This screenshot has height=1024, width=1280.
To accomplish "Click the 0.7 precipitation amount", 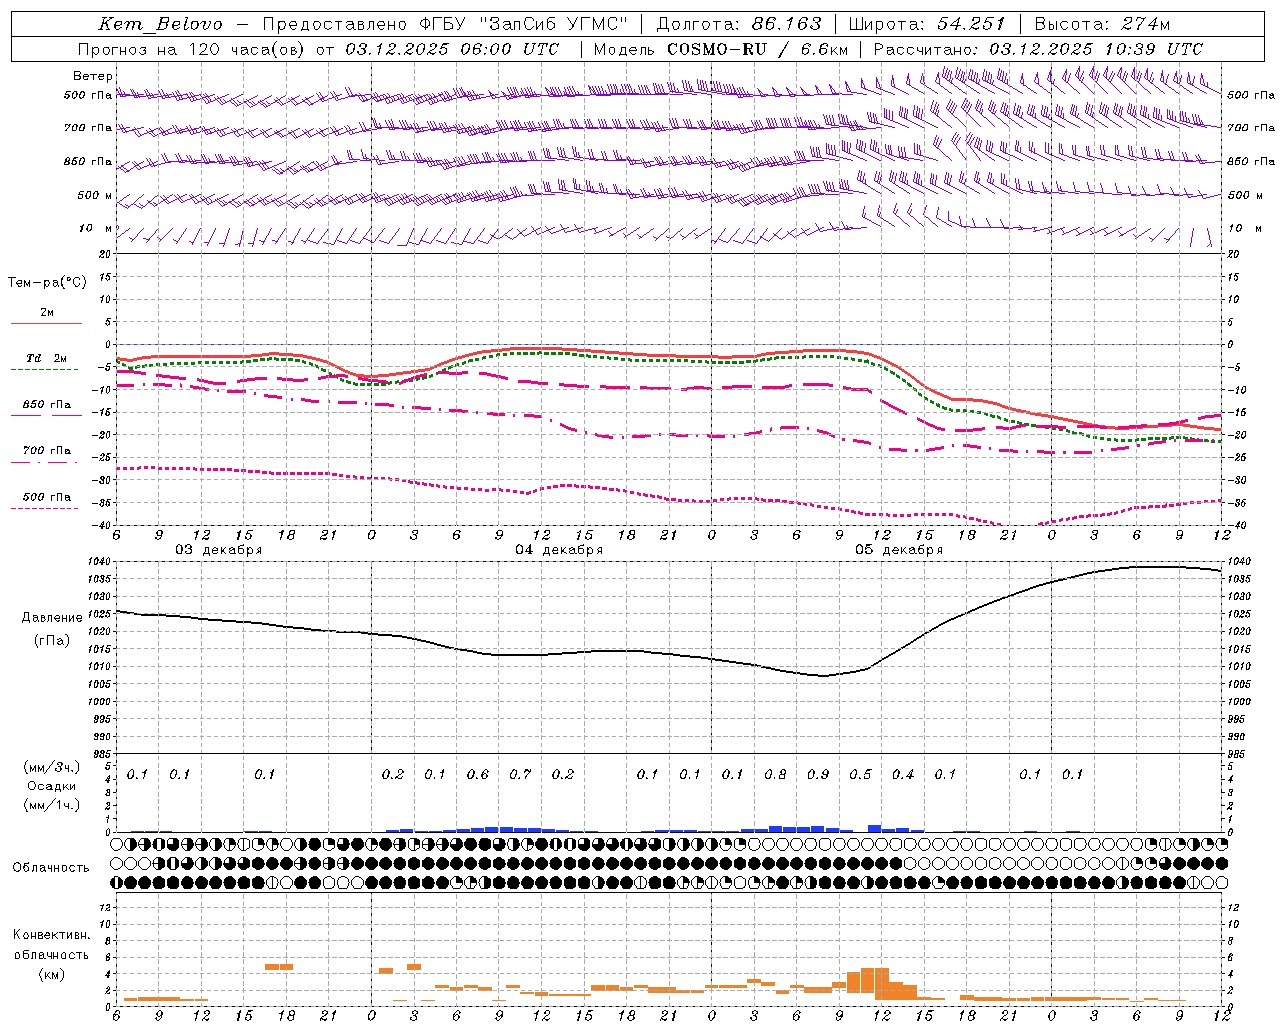I will pyautogui.click(x=520, y=775).
